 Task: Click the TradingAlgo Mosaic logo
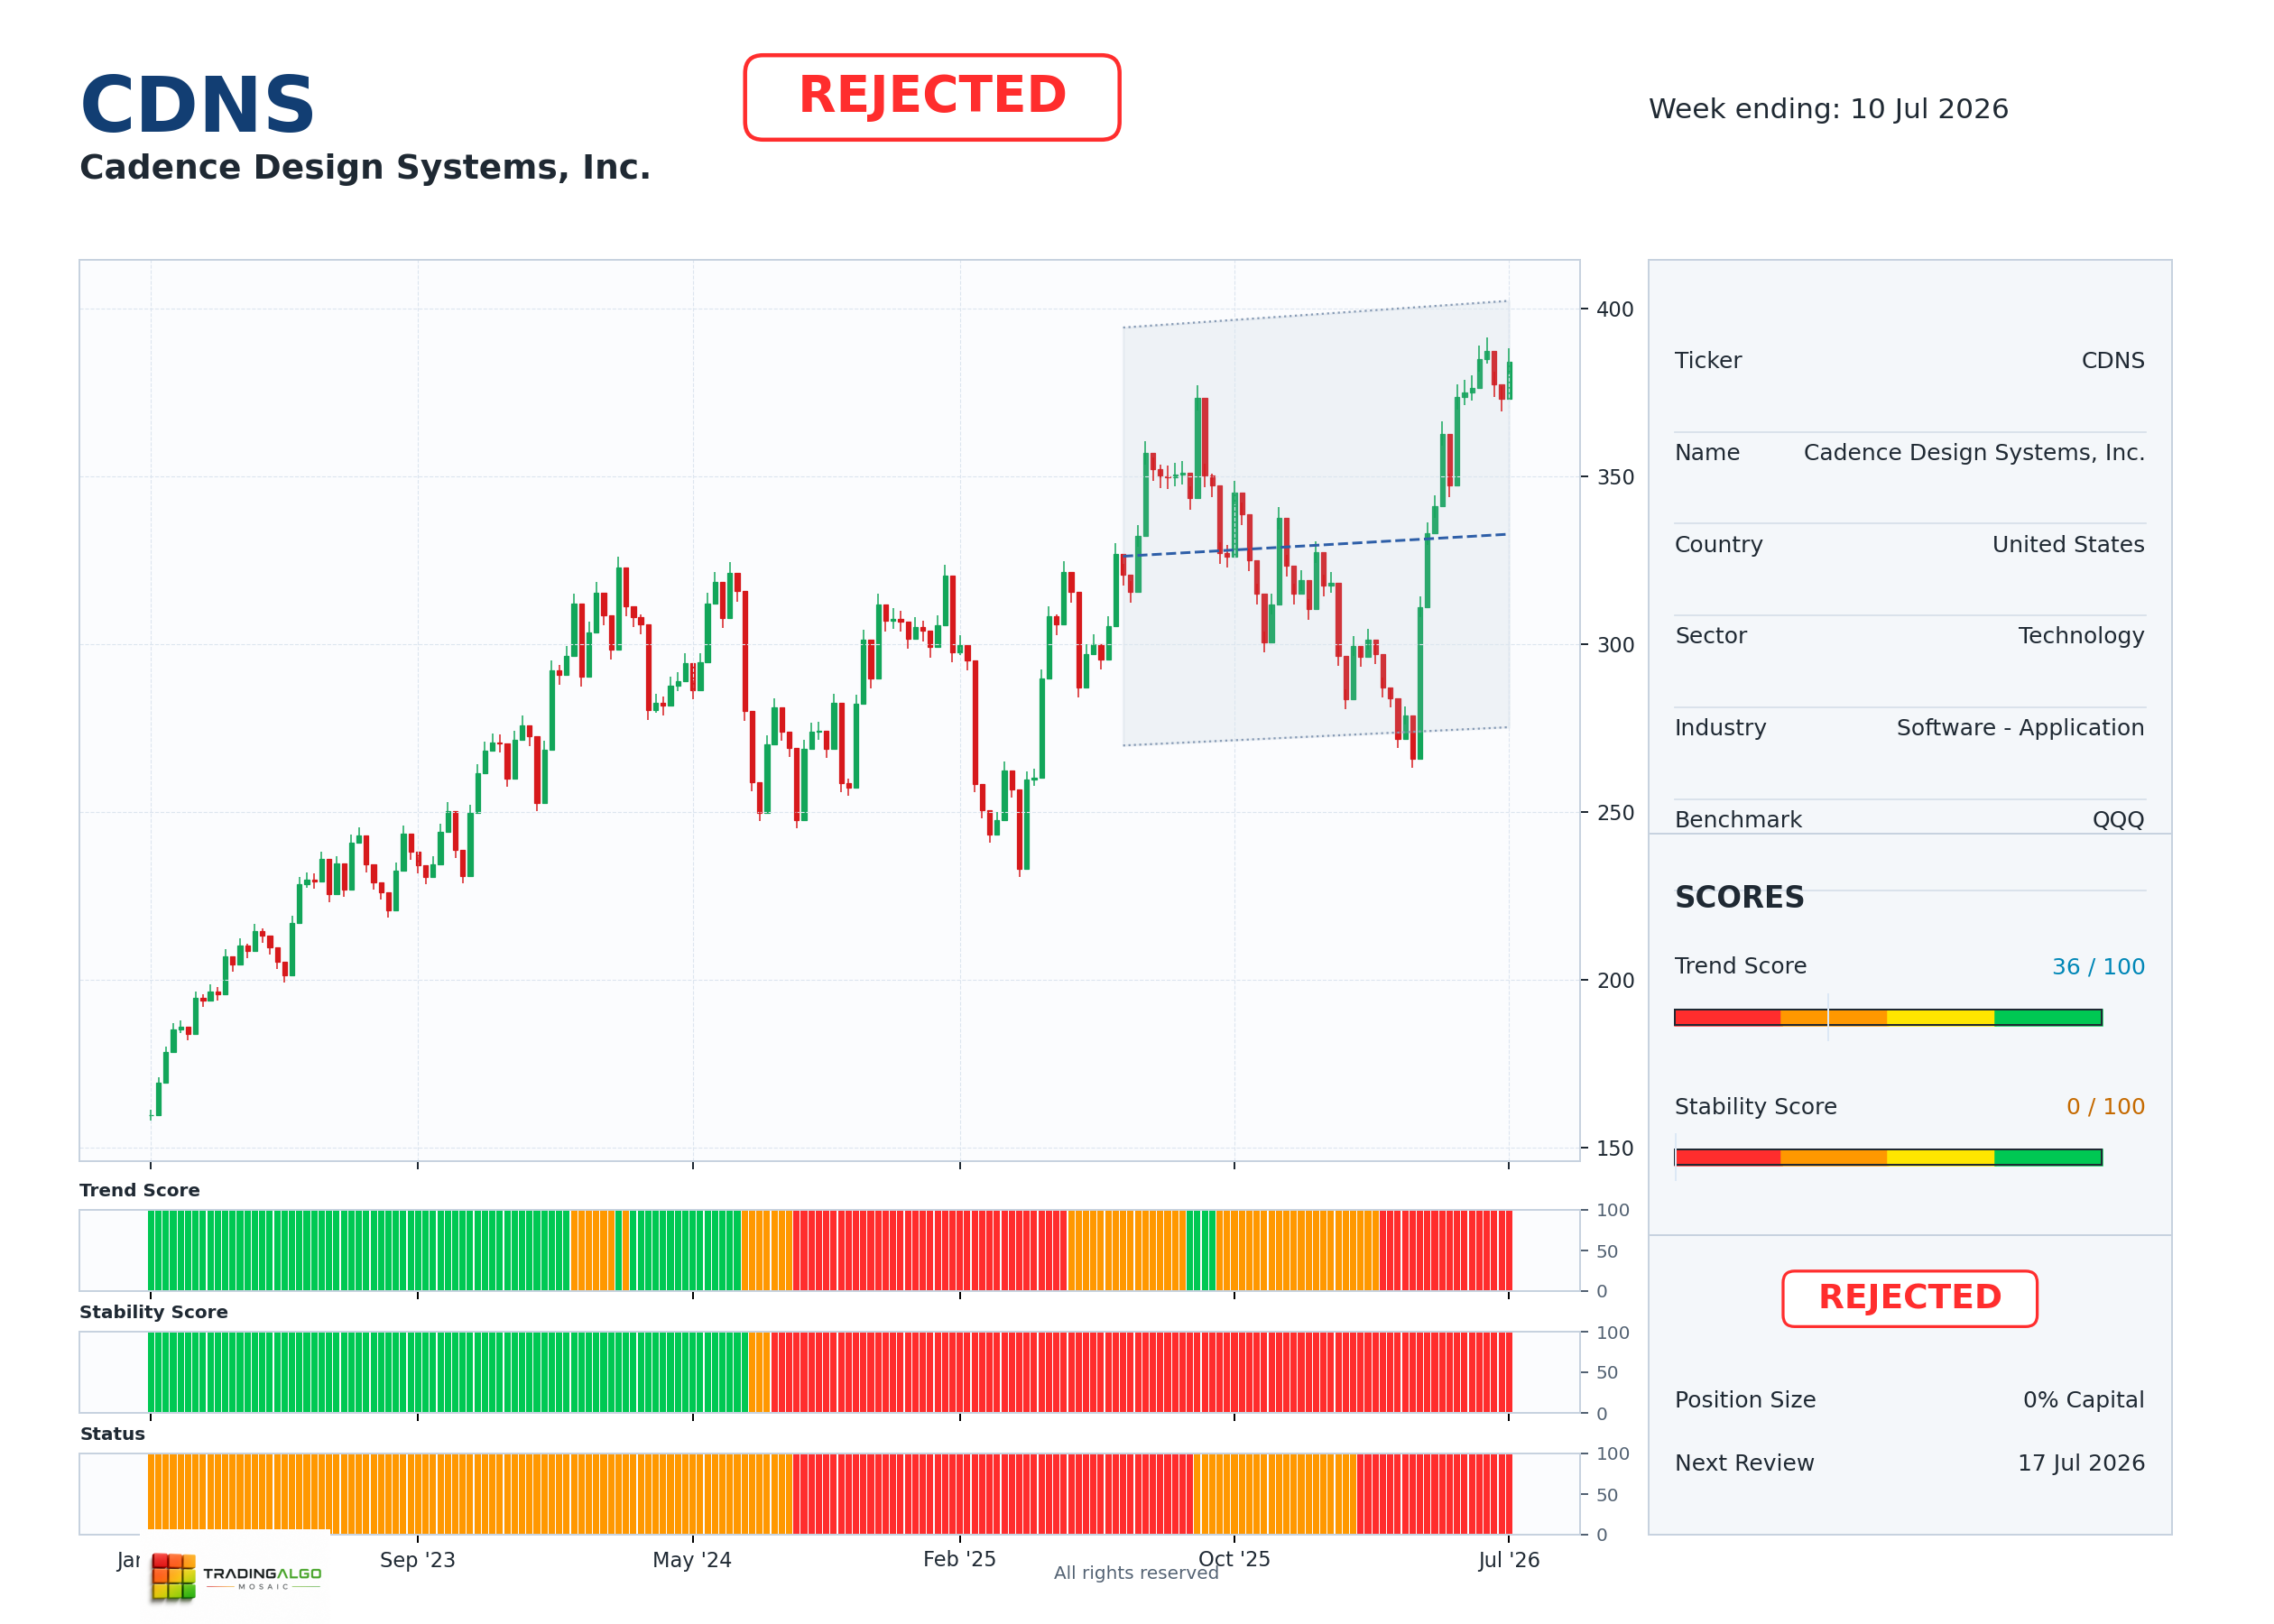tap(236, 1577)
